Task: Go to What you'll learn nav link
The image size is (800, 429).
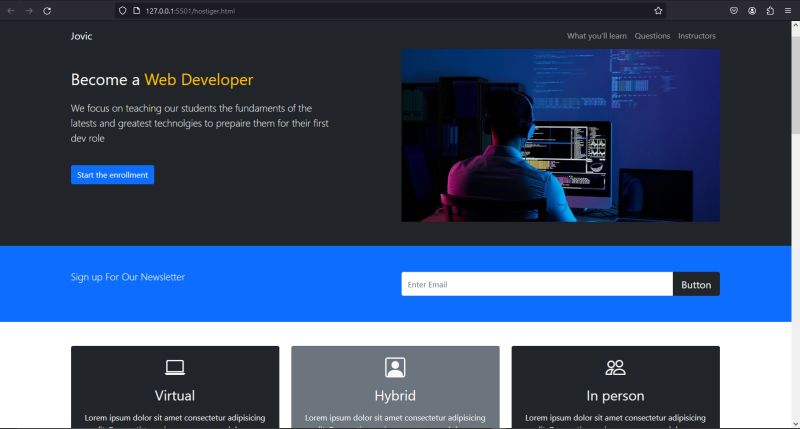Action: [596, 36]
